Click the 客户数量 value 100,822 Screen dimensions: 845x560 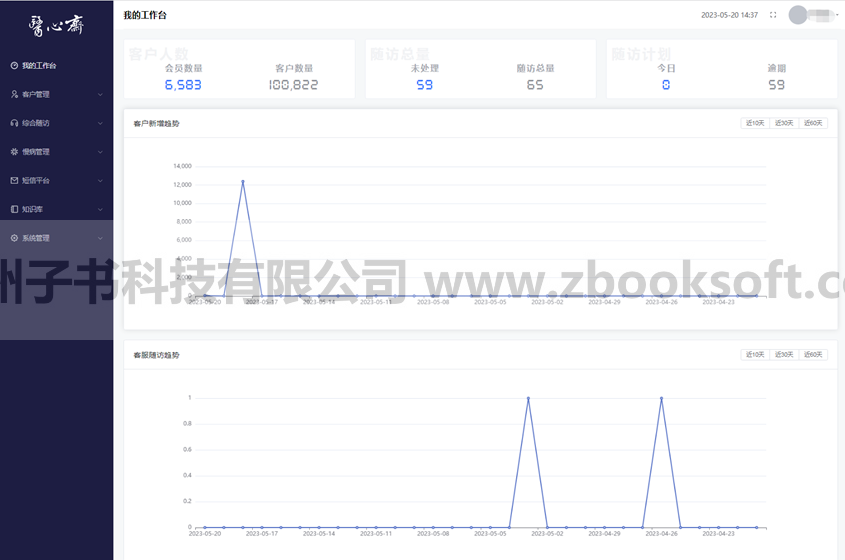coord(294,85)
